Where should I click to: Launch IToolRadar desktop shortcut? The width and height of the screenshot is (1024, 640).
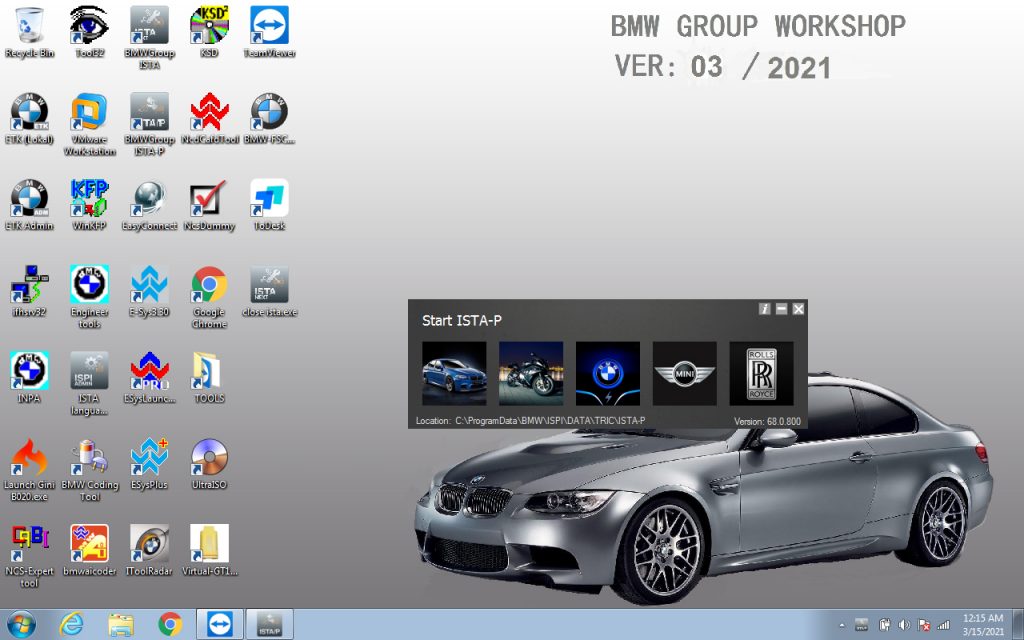pyautogui.click(x=149, y=550)
